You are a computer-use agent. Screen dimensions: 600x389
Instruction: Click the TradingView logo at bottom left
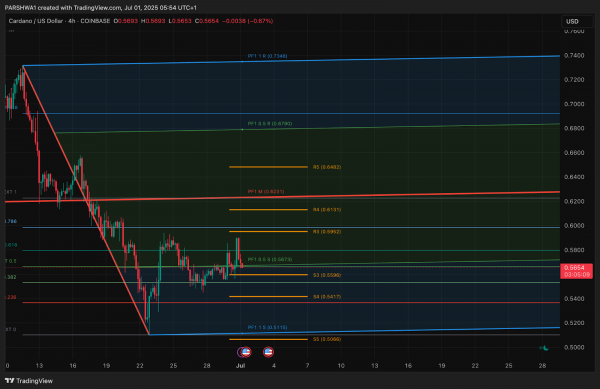pos(29,381)
